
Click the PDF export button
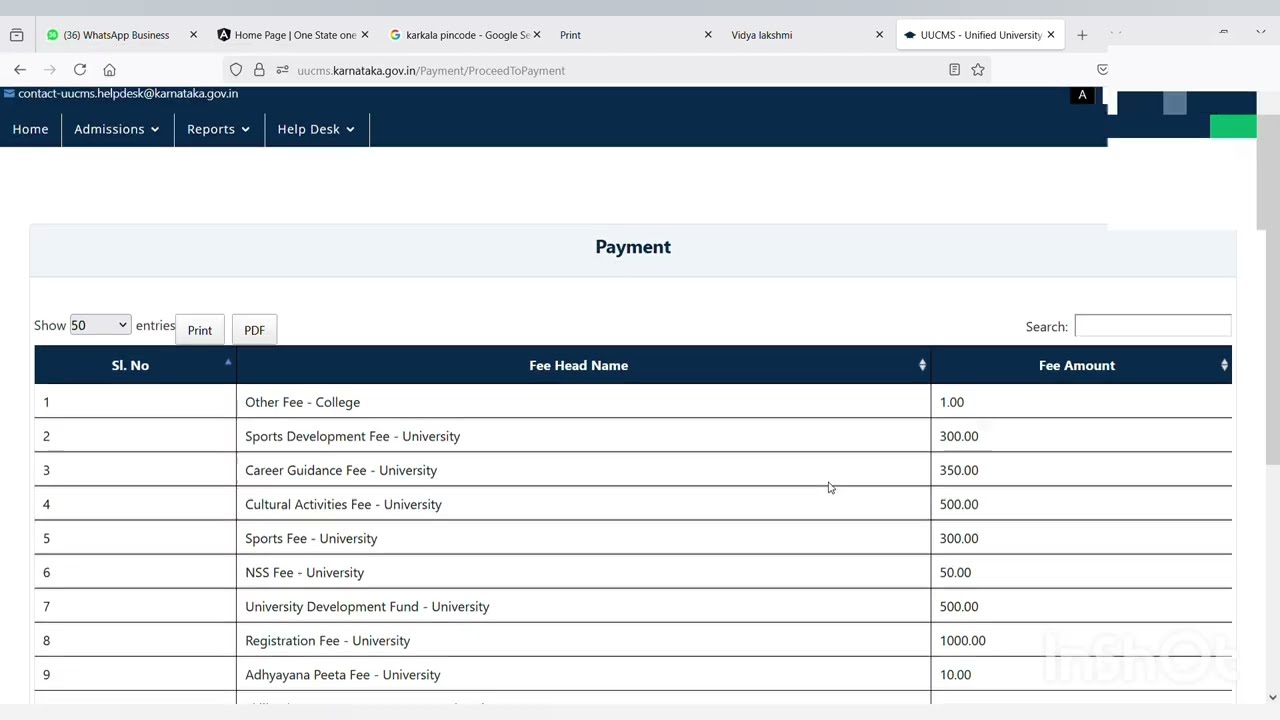click(x=254, y=330)
